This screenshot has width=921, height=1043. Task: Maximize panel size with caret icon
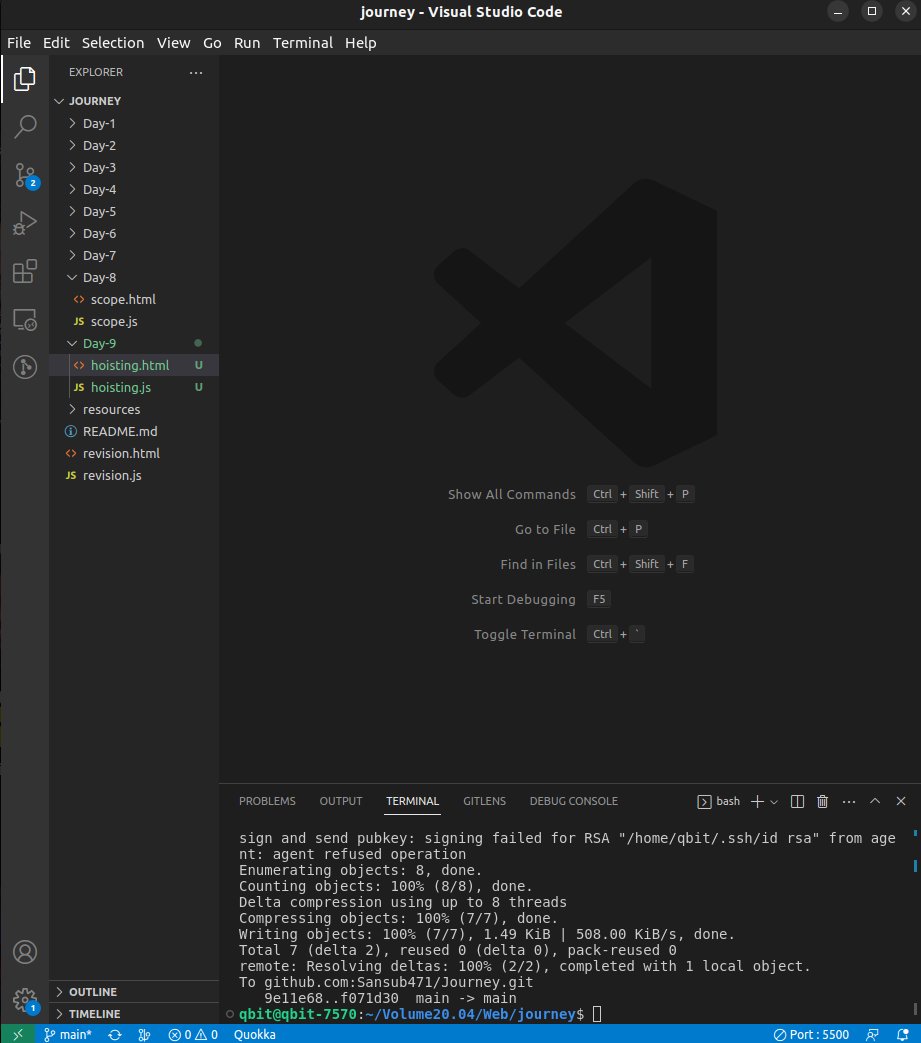click(x=875, y=802)
